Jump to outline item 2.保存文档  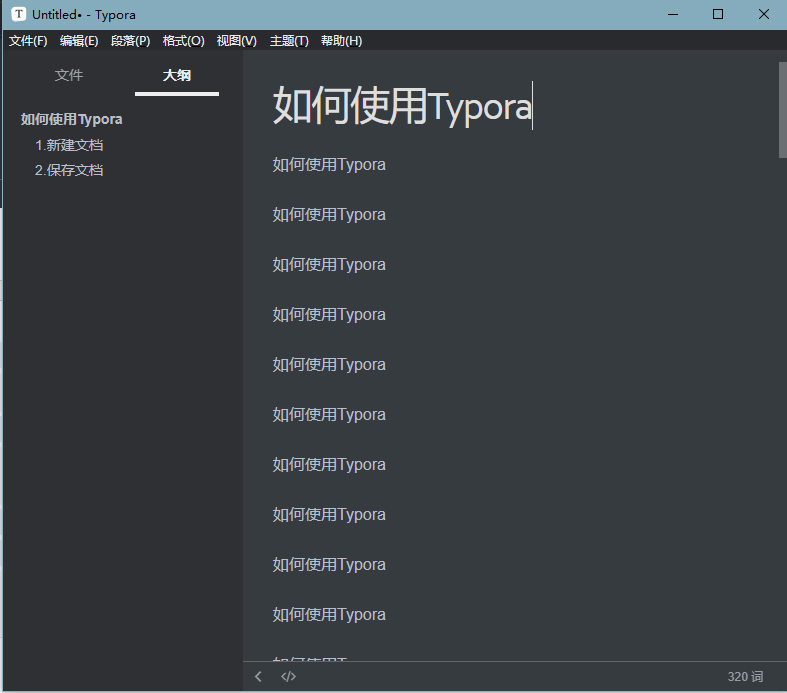coord(69,170)
